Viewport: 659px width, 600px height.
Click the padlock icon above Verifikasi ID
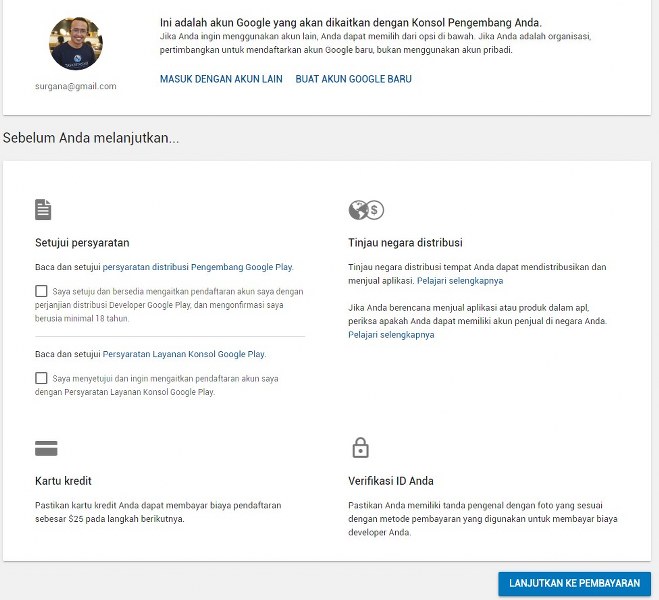tap(360, 447)
